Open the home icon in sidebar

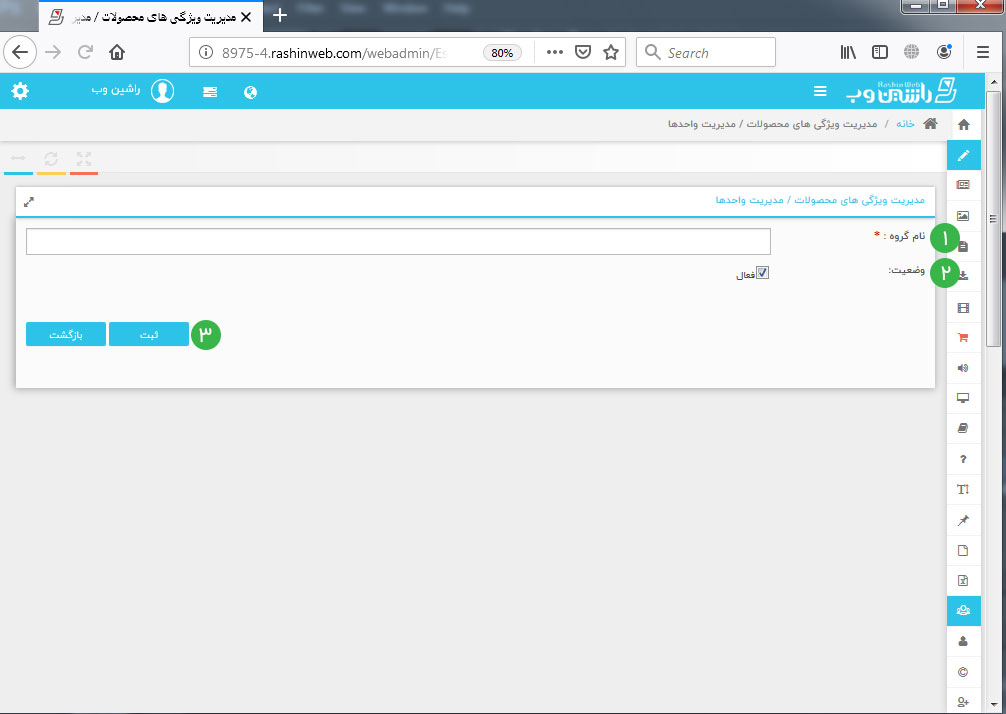[x=963, y=124]
